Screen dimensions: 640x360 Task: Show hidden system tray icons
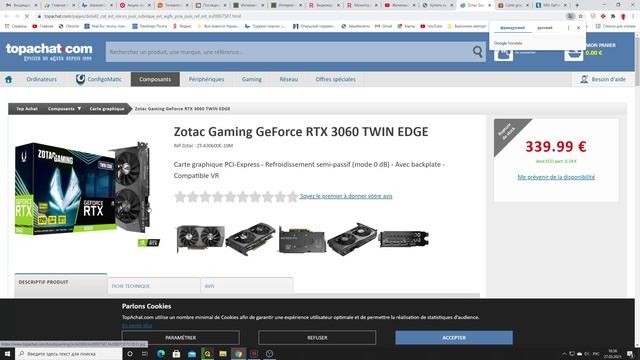[x=564, y=354]
